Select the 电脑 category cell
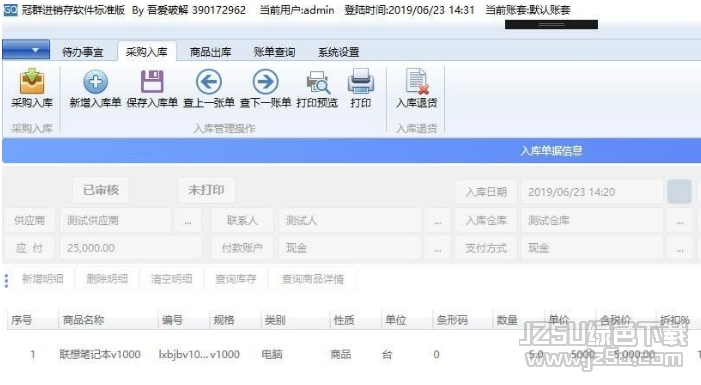The width and height of the screenshot is (701, 385). 272,355
